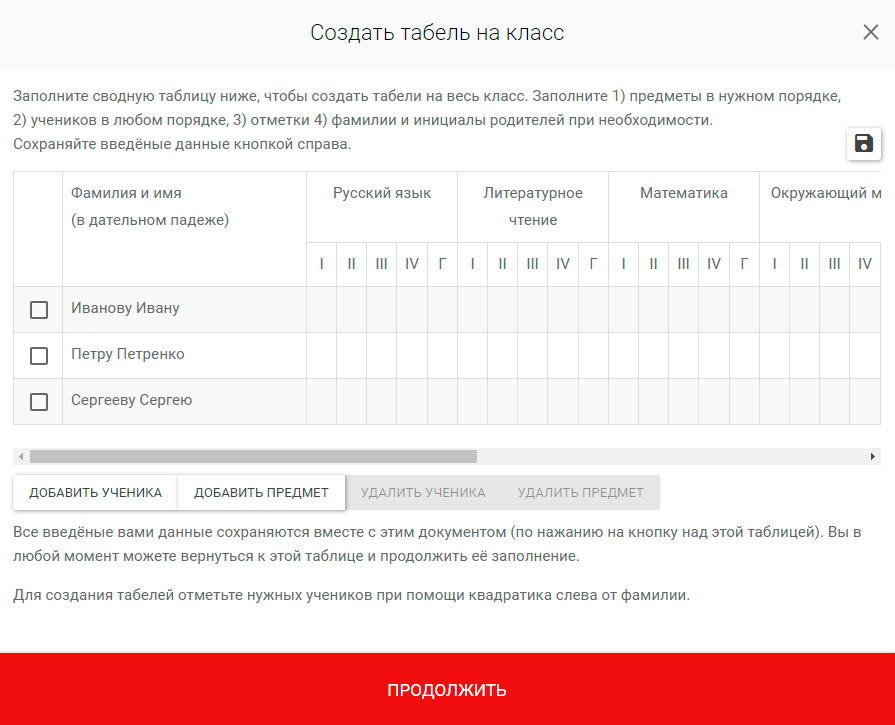Viewport: 895px width, 725px height.
Task: Check the box for Иванову Ивану
Action: pos(39,310)
